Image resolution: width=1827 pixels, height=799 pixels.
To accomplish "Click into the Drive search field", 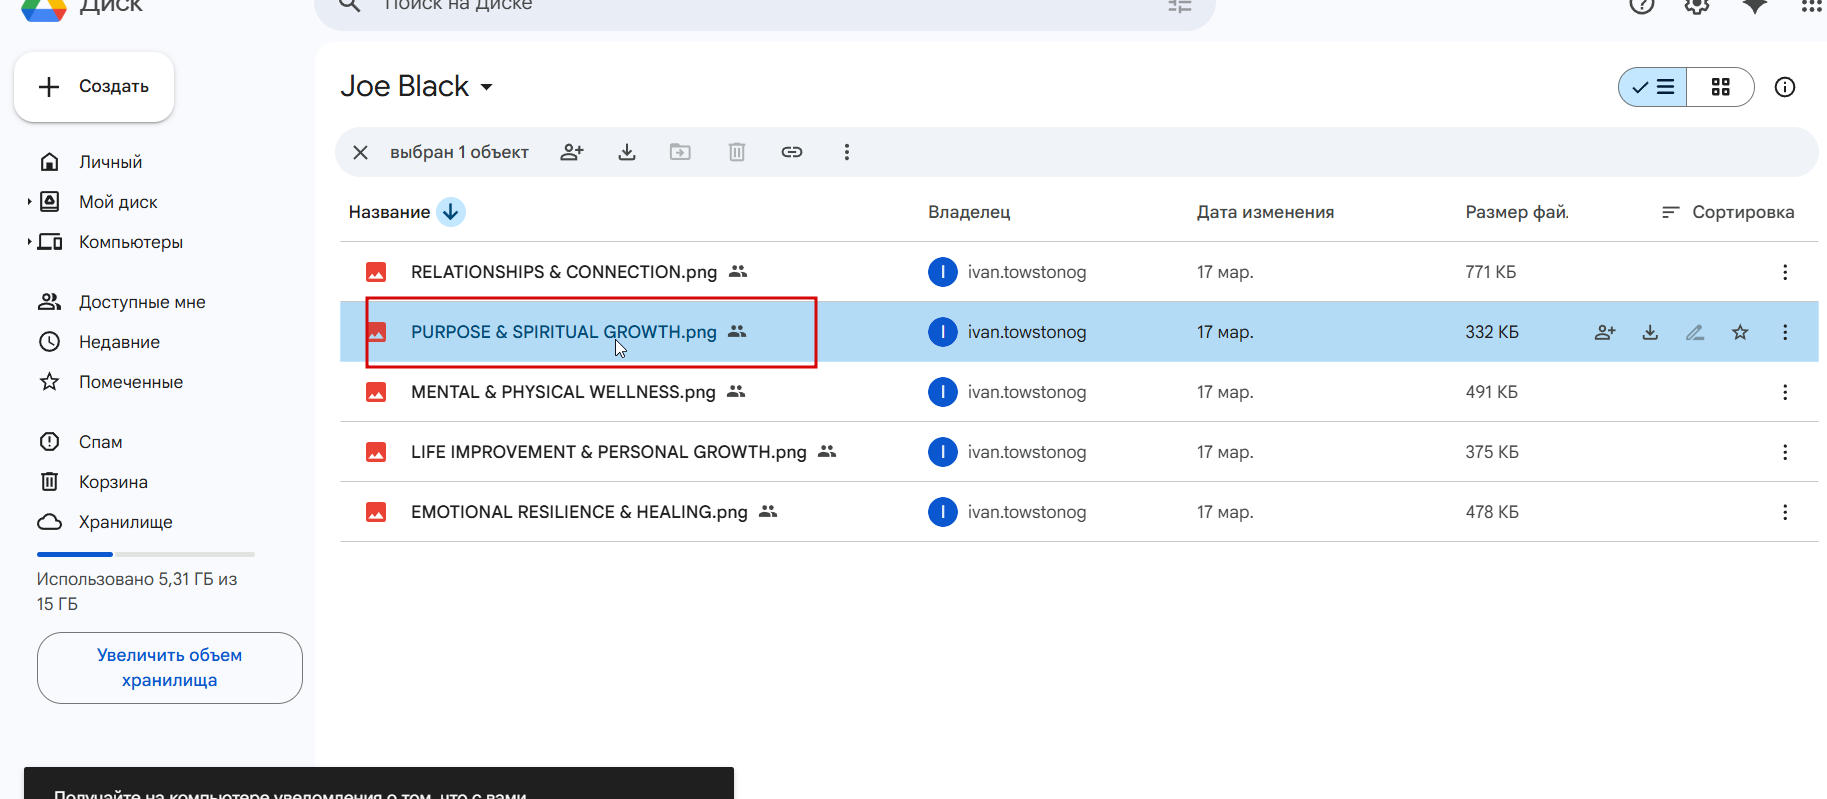I will tap(765, 8).
